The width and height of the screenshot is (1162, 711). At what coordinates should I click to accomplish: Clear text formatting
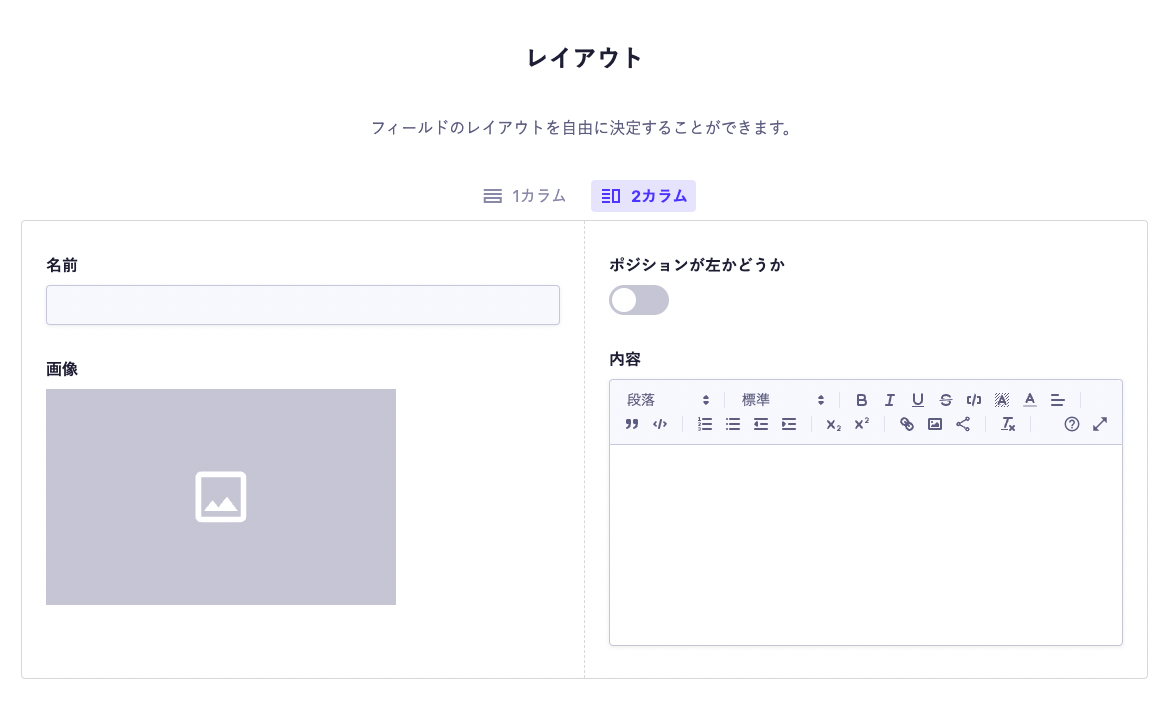point(1008,424)
